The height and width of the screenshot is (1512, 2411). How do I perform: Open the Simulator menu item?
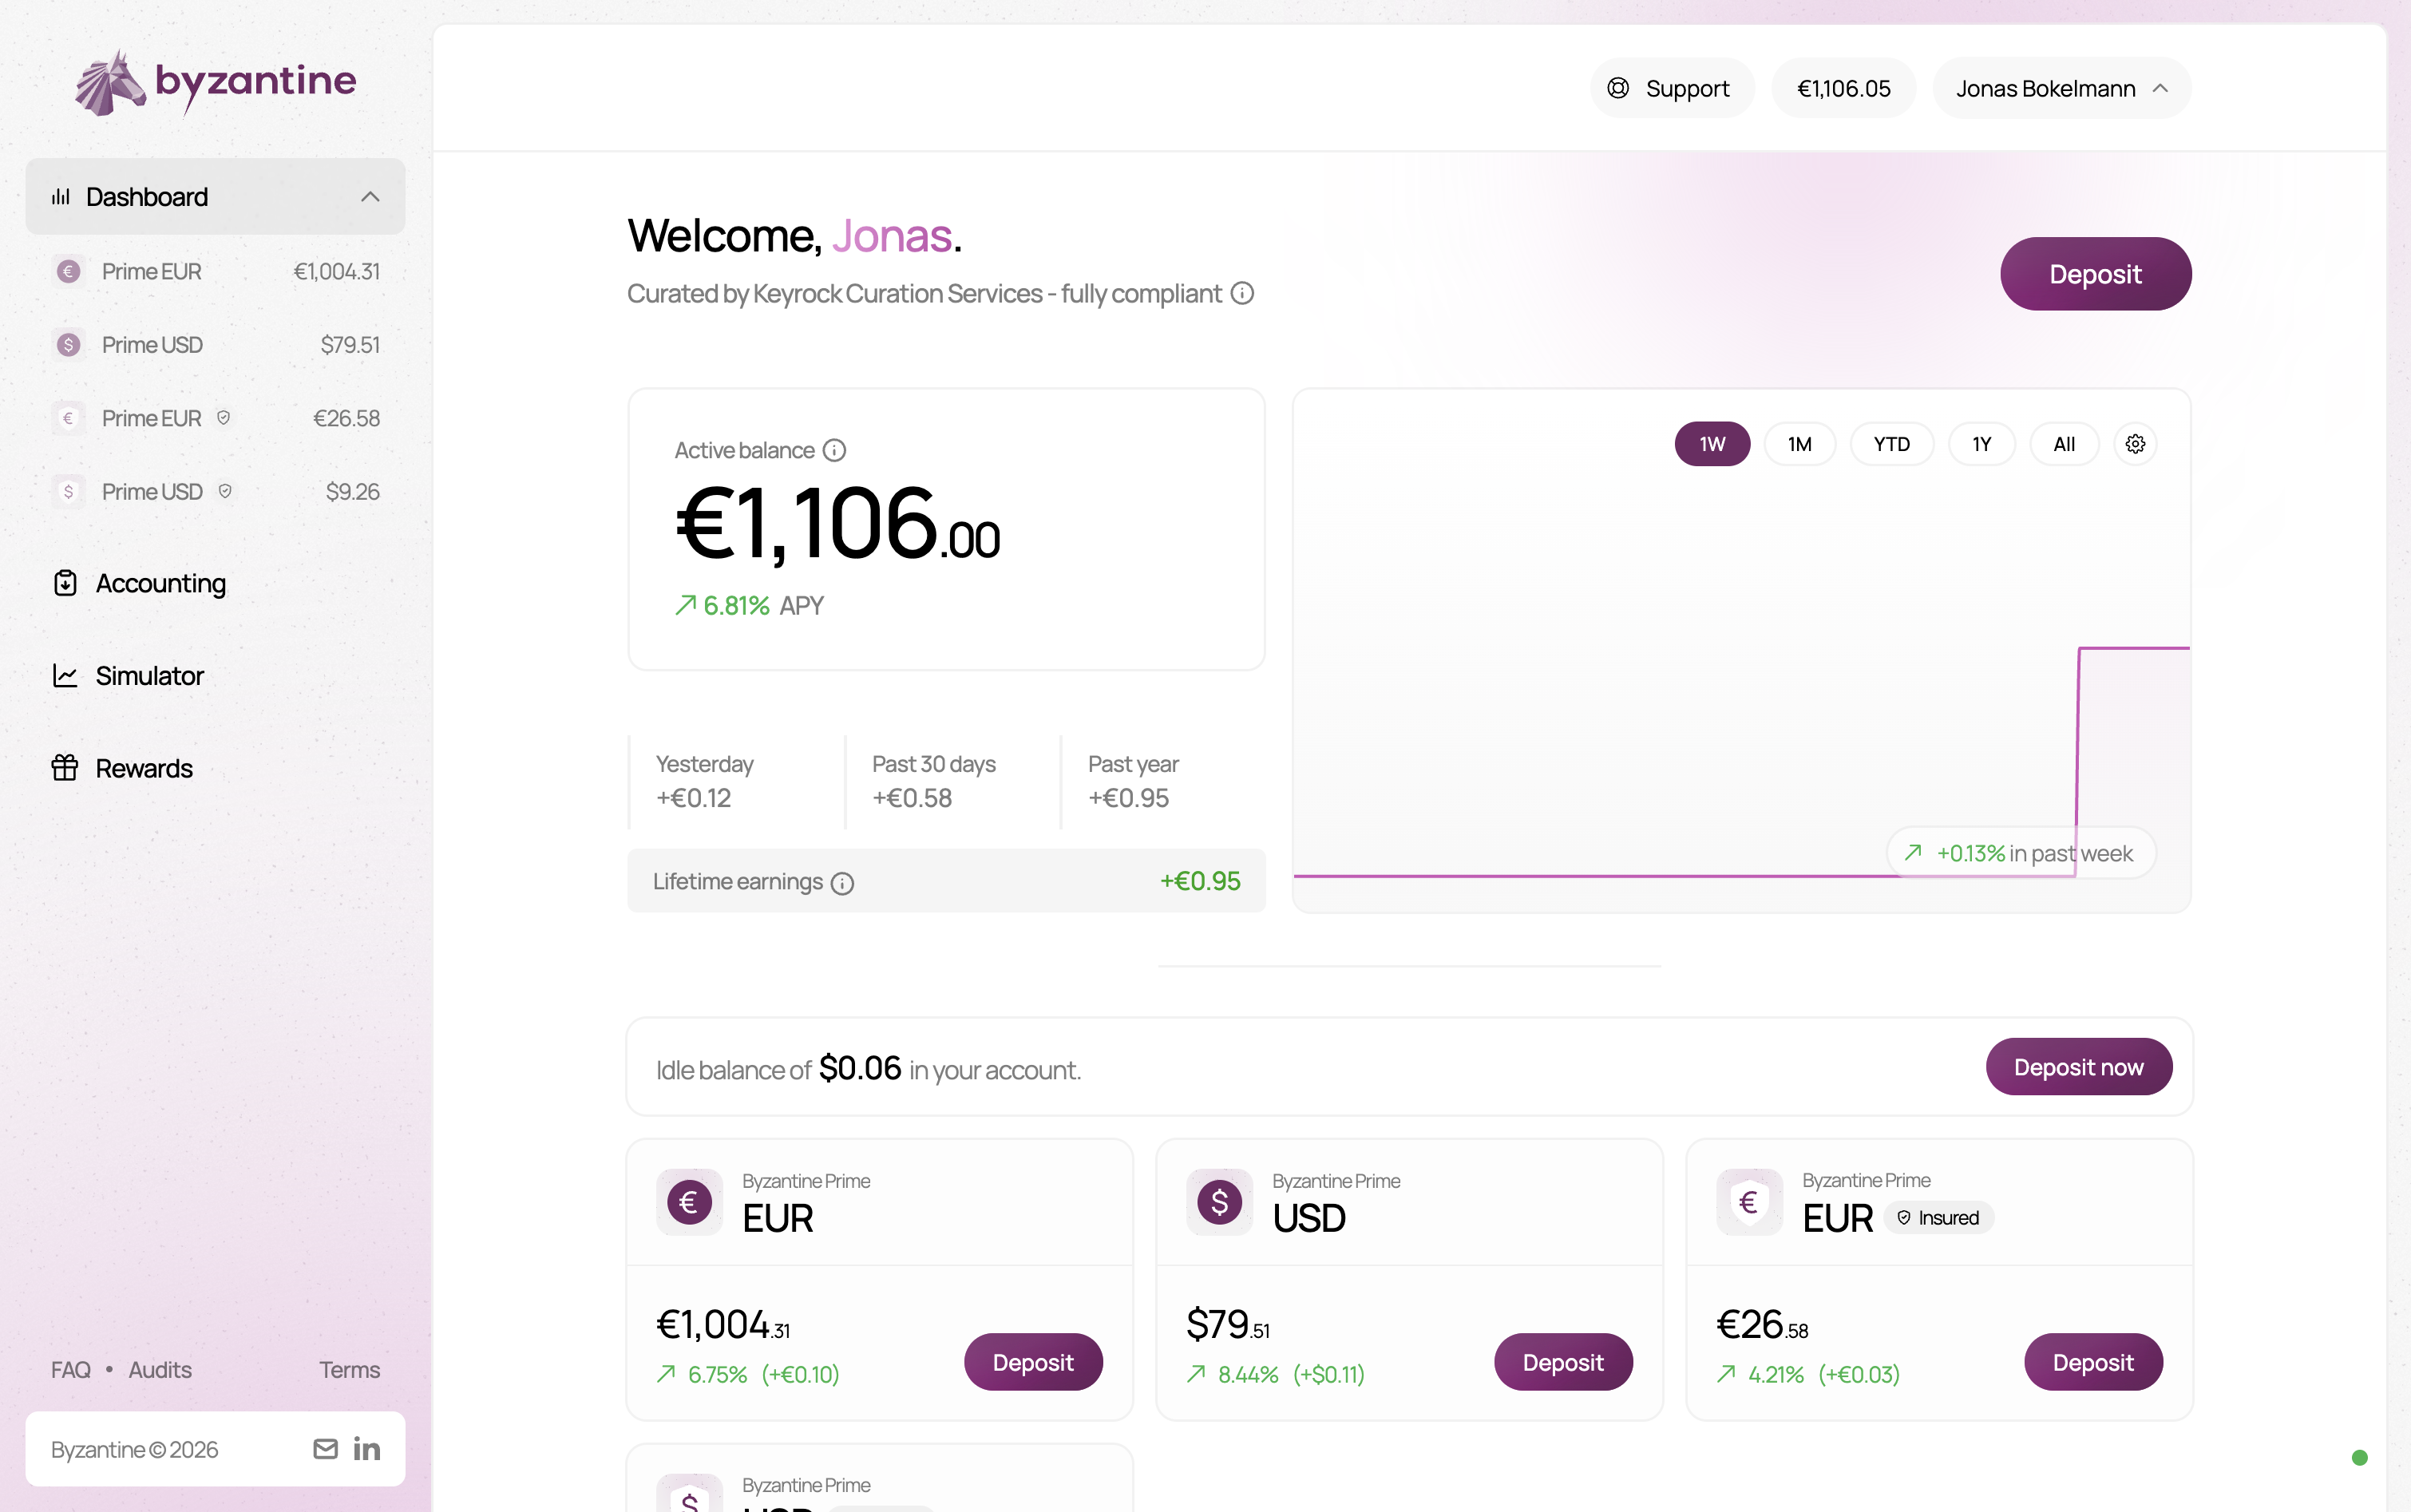[x=149, y=676]
